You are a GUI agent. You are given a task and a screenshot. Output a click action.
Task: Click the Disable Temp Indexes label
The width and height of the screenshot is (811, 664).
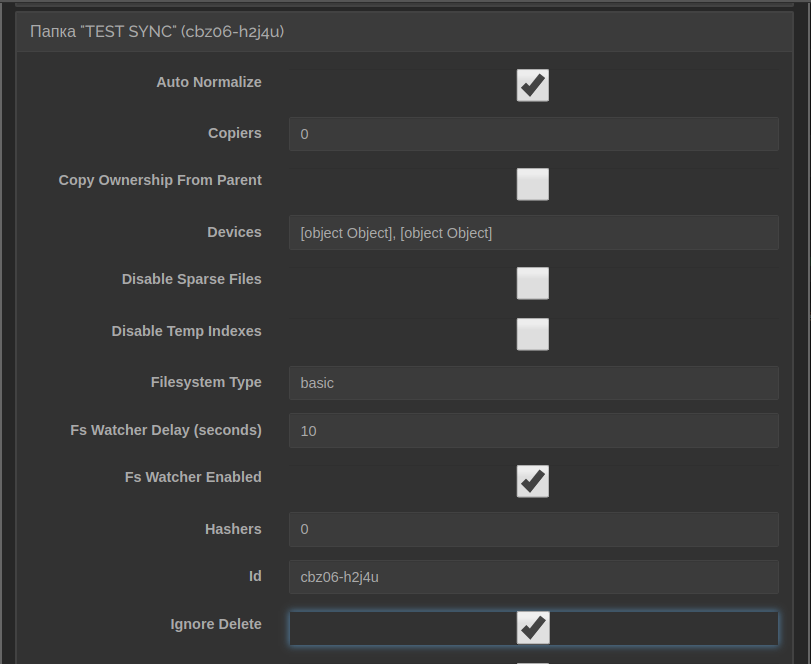[x=187, y=331]
